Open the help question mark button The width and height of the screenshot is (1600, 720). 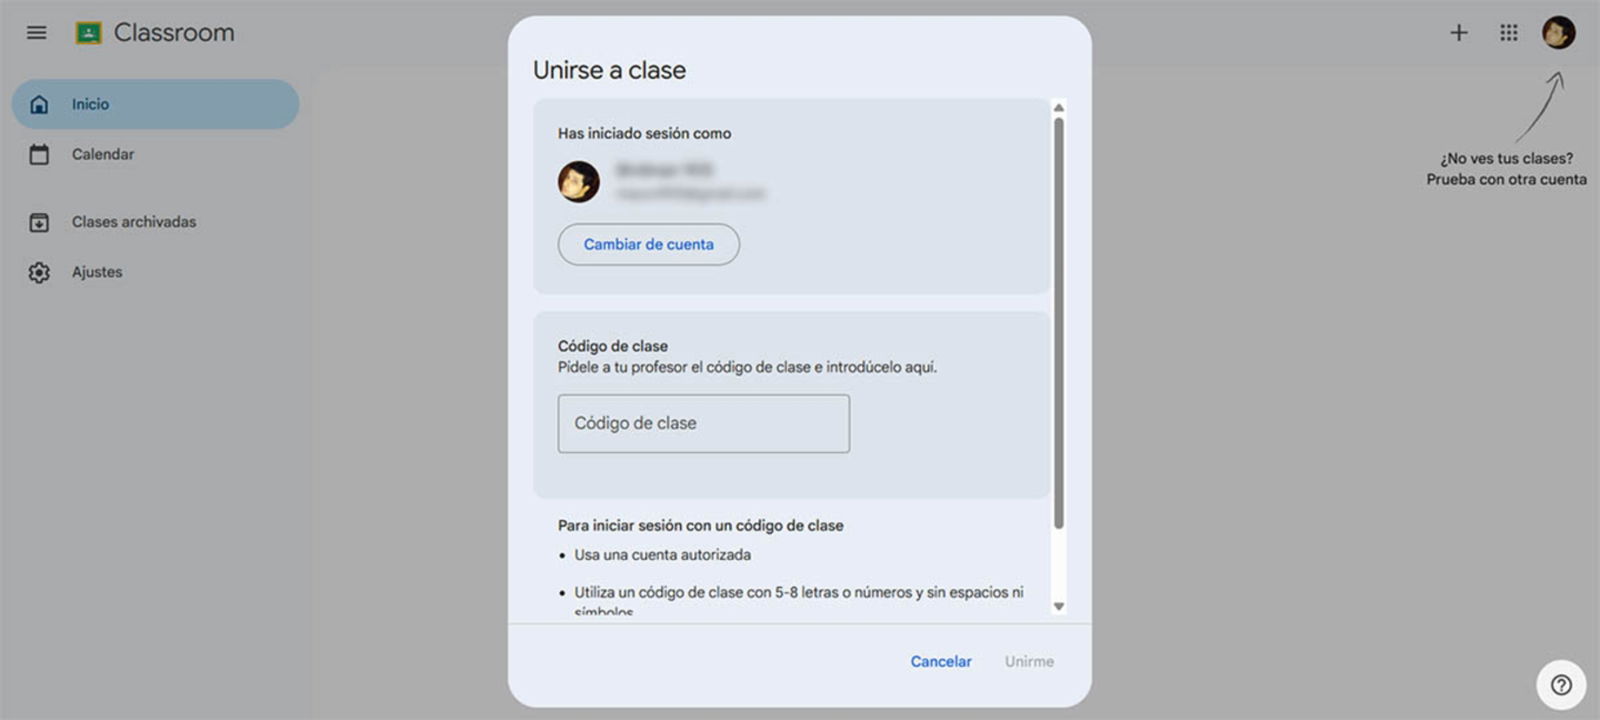coord(1561,685)
